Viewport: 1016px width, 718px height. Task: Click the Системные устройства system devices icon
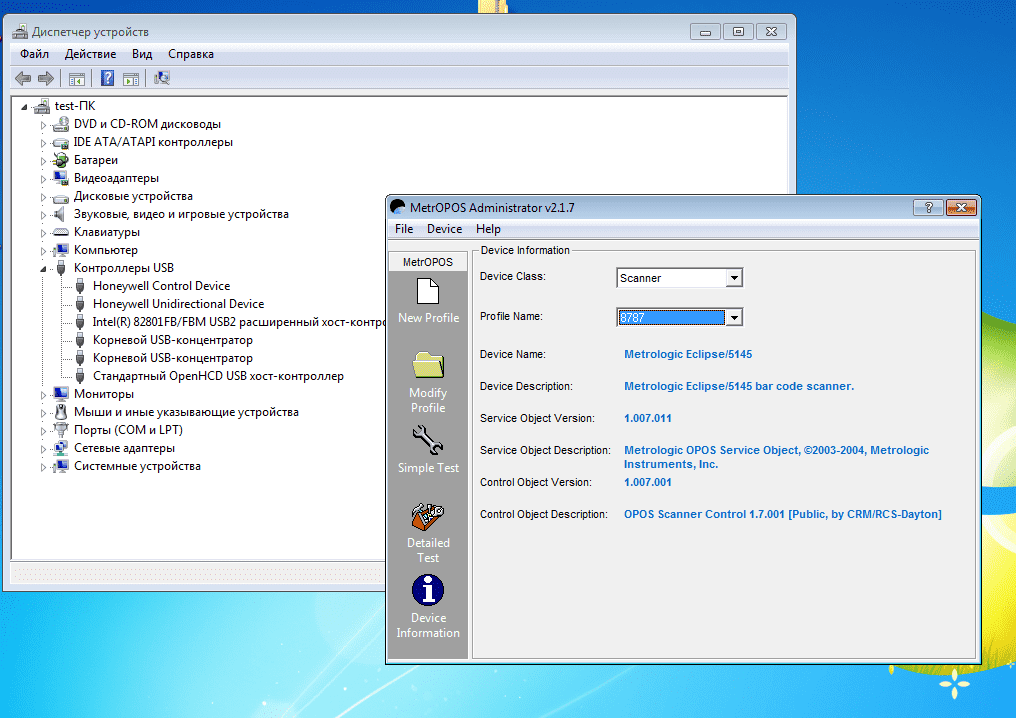(61, 466)
